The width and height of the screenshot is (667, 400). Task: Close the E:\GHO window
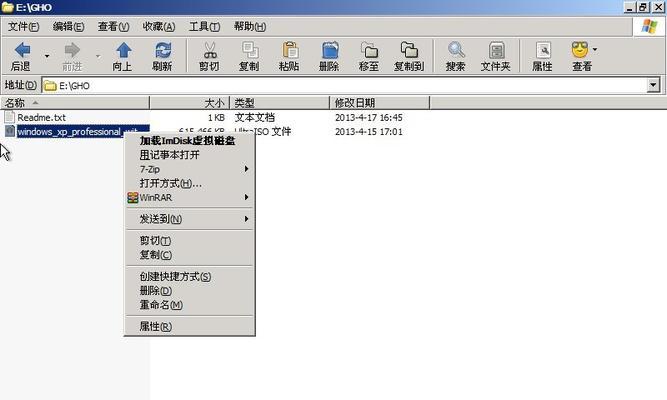coord(658,7)
